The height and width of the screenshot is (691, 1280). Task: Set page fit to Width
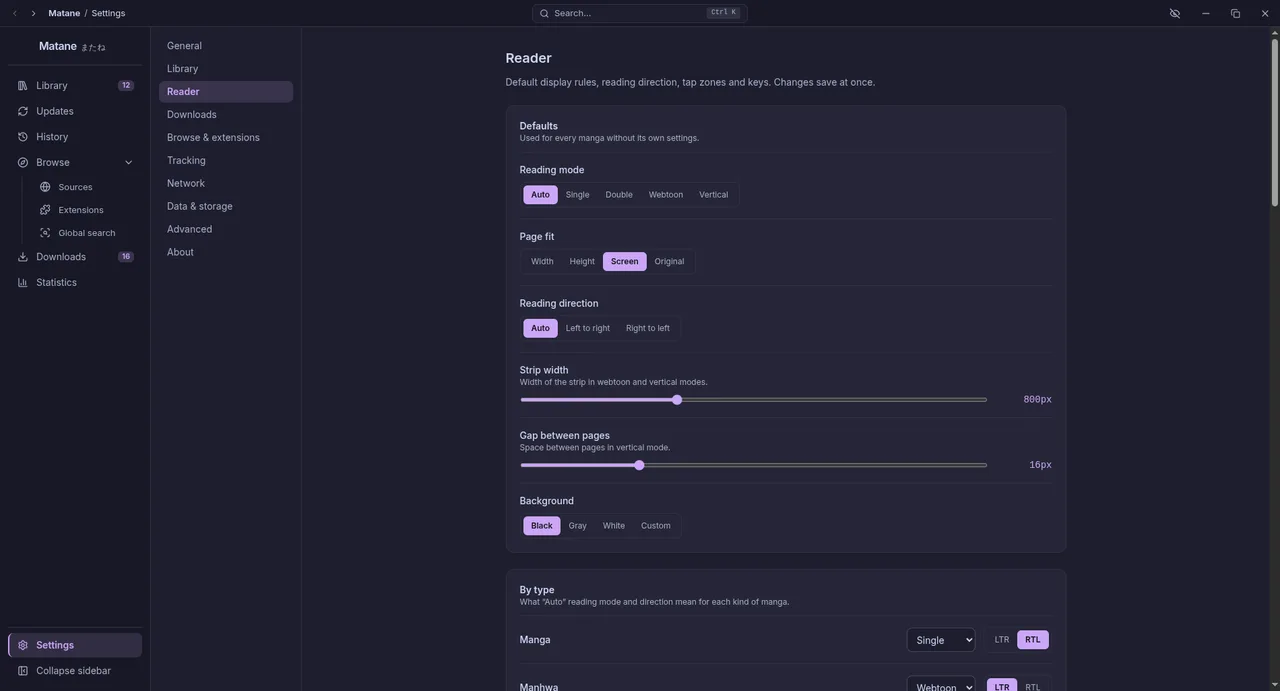(542, 262)
